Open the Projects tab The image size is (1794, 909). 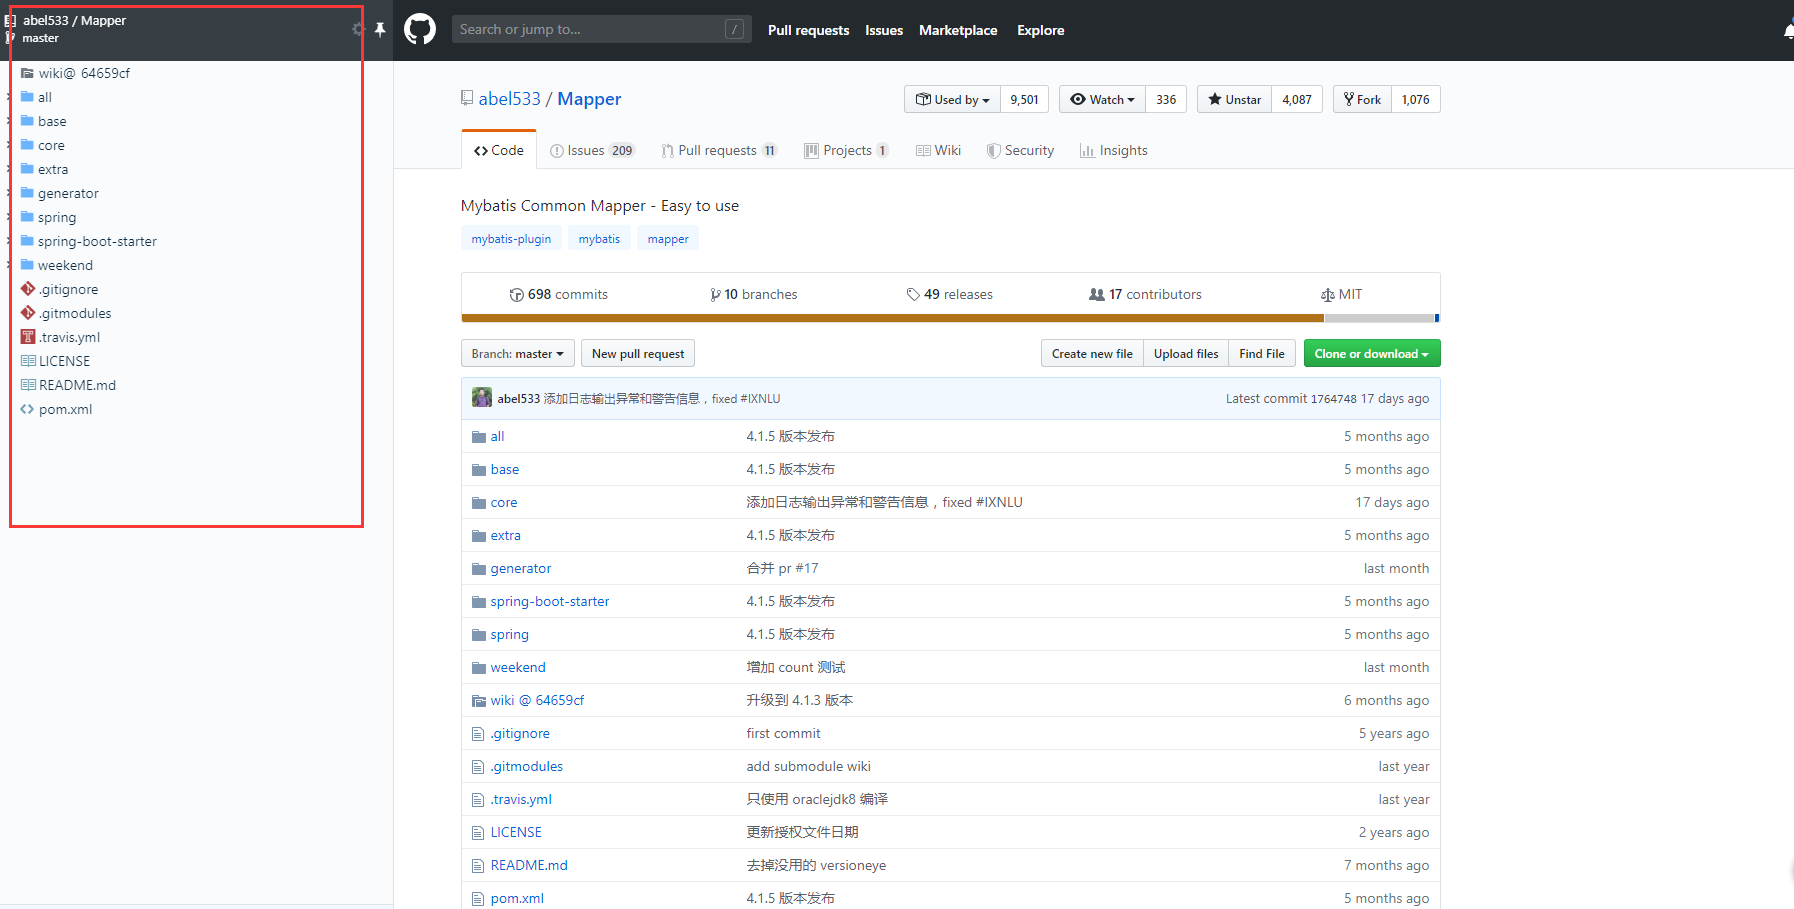coord(846,151)
